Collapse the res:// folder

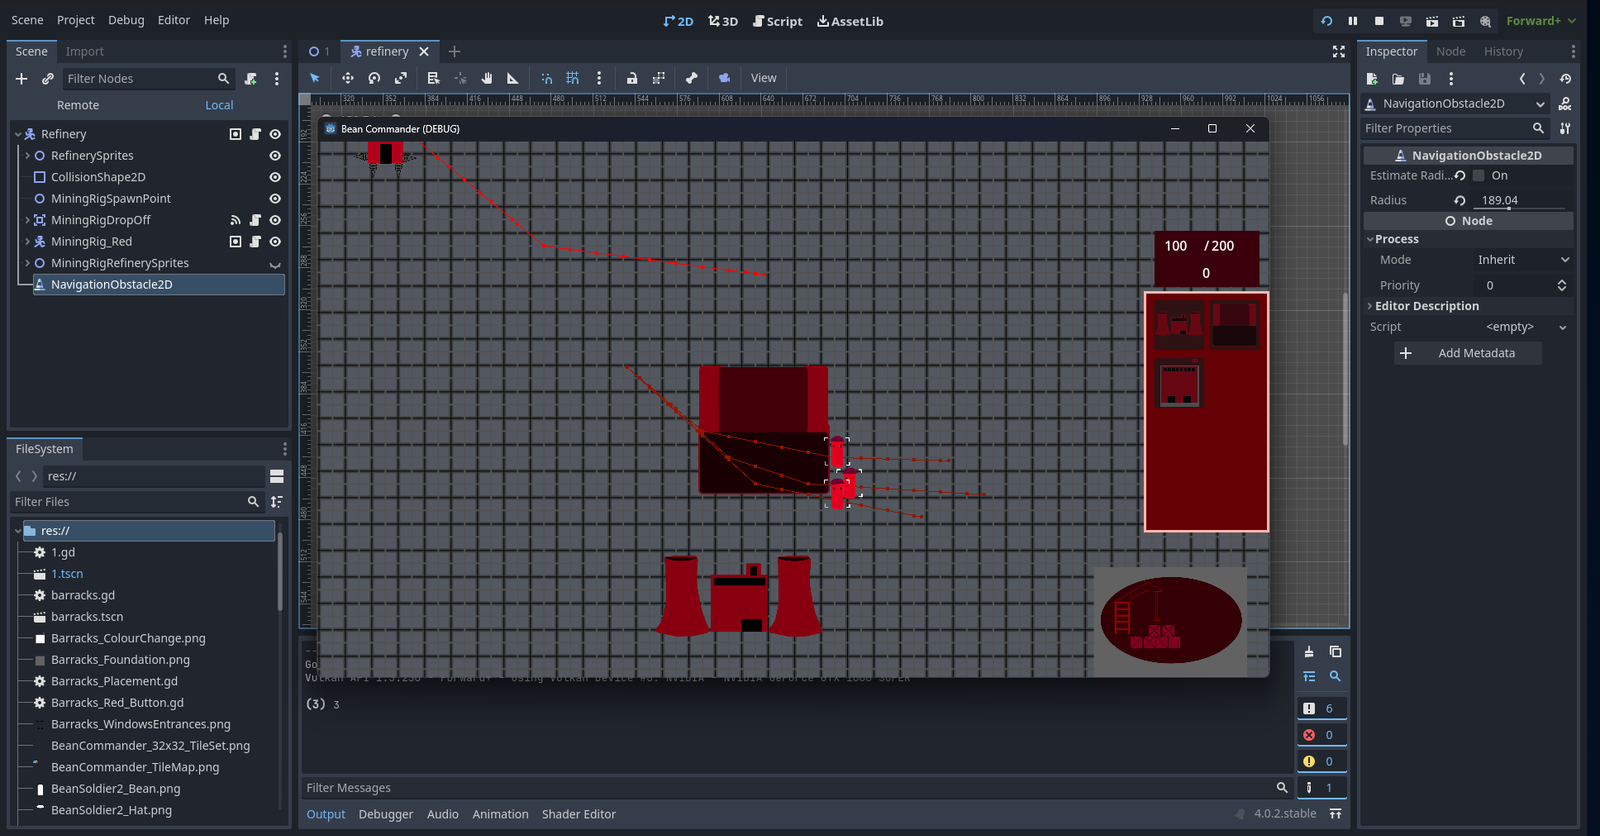[18, 531]
